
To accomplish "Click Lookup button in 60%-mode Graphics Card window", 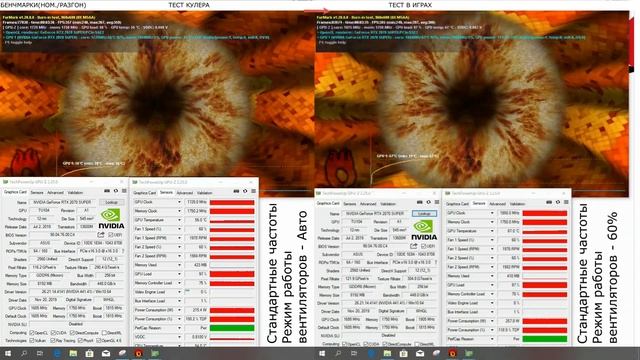I will 424,213.
